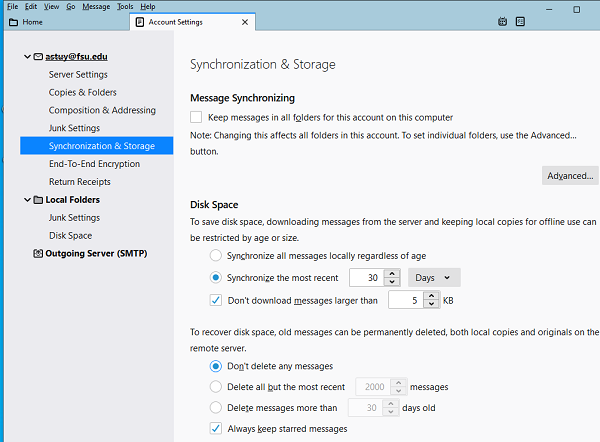Click the 5 KB size input field
This screenshot has width=600, height=442.
tap(406, 300)
